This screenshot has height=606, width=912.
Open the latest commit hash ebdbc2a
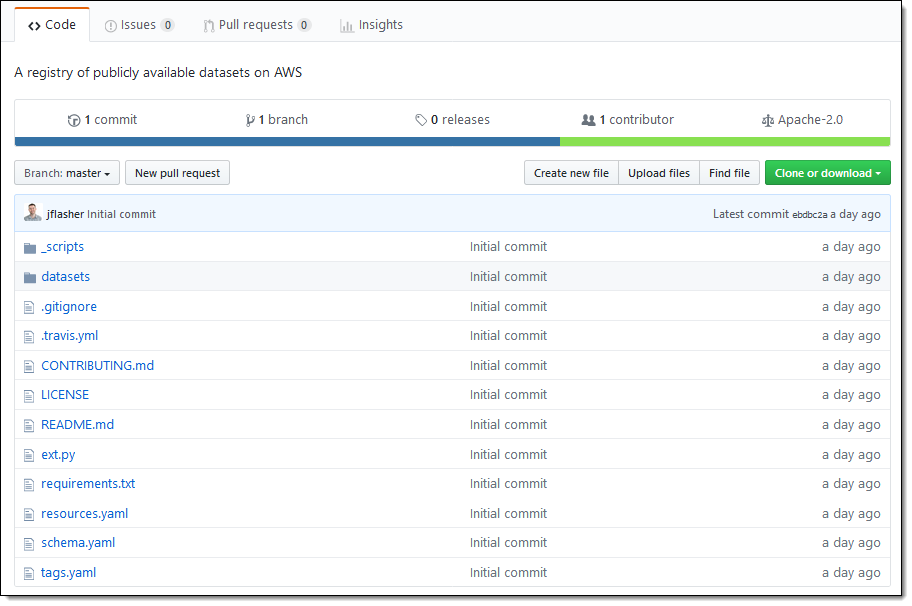click(810, 214)
